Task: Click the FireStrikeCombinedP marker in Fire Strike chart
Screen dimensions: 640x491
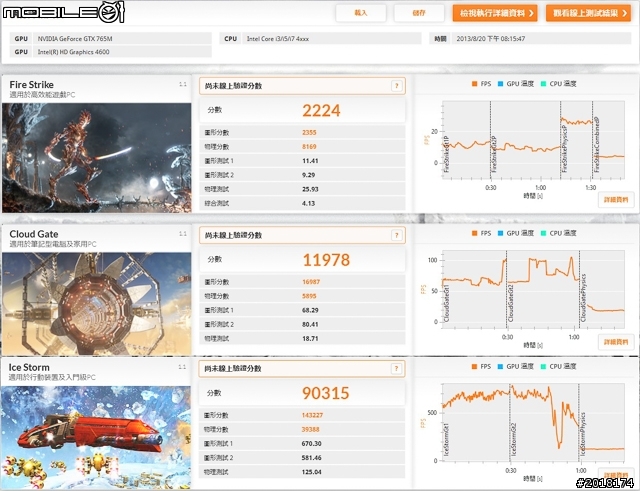Action: (x=596, y=144)
